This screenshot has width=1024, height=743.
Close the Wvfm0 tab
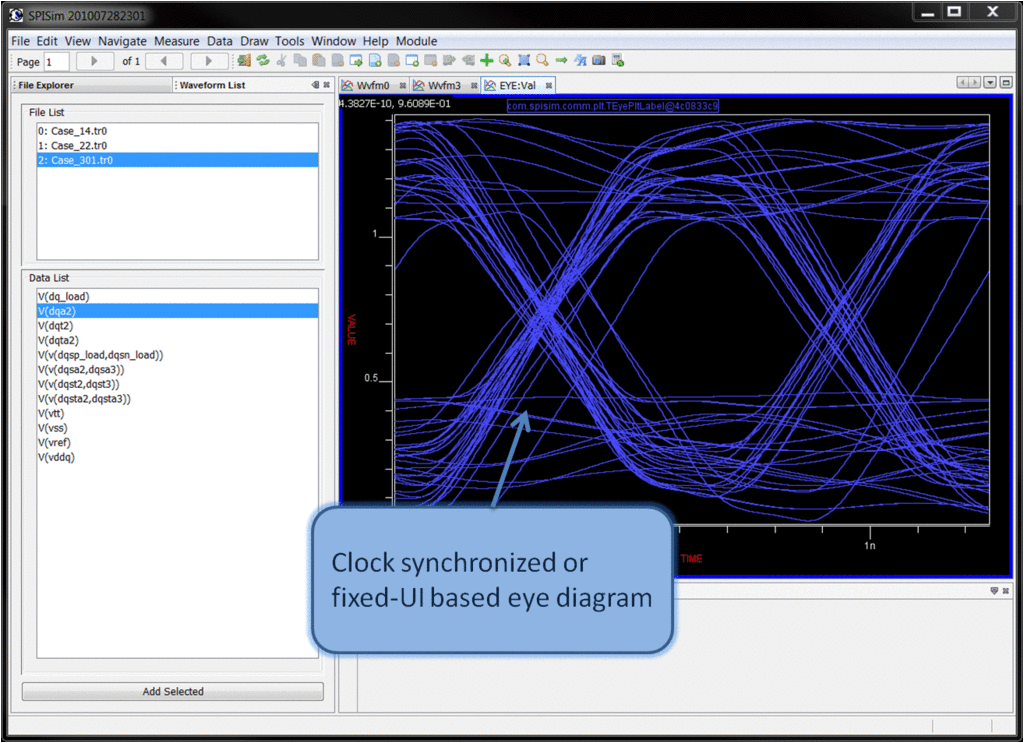403,86
